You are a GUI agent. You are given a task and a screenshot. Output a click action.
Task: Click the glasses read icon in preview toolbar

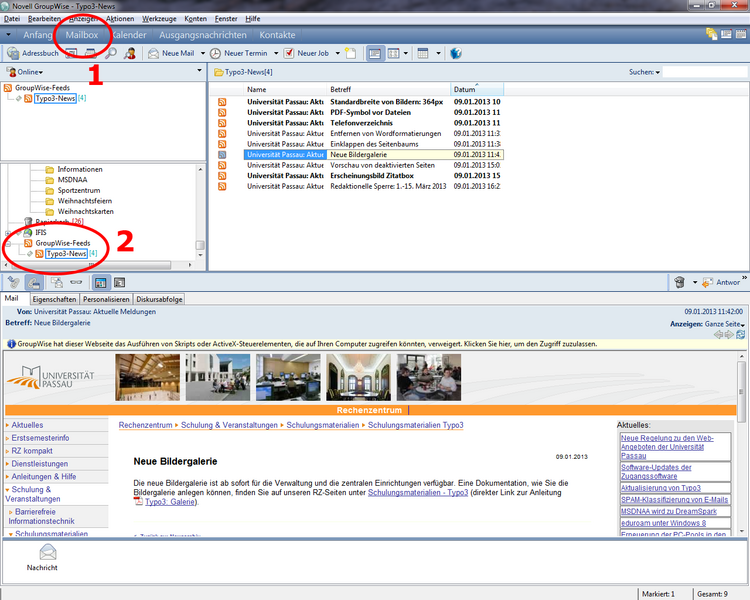pos(76,282)
